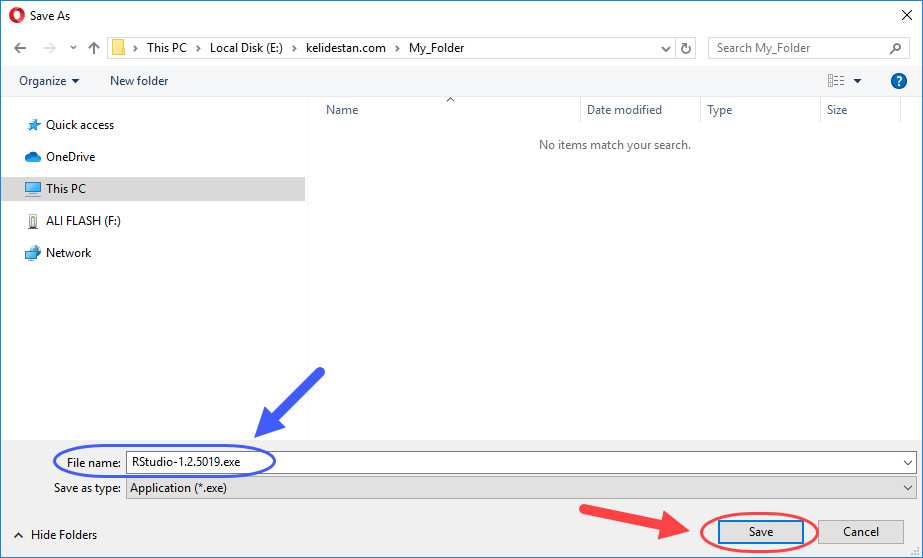Image resolution: width=923 pixels, height=558 pixels.
Task: Go up one folder level
Action: (x=94, y=48)
